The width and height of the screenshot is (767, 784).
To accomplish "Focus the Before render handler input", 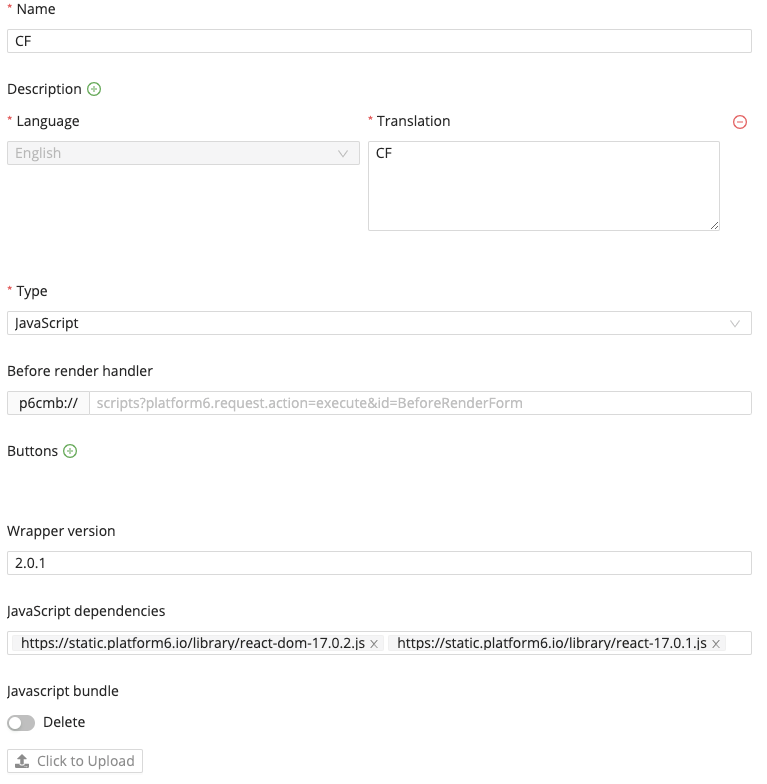I will click(x=420, y=403).
